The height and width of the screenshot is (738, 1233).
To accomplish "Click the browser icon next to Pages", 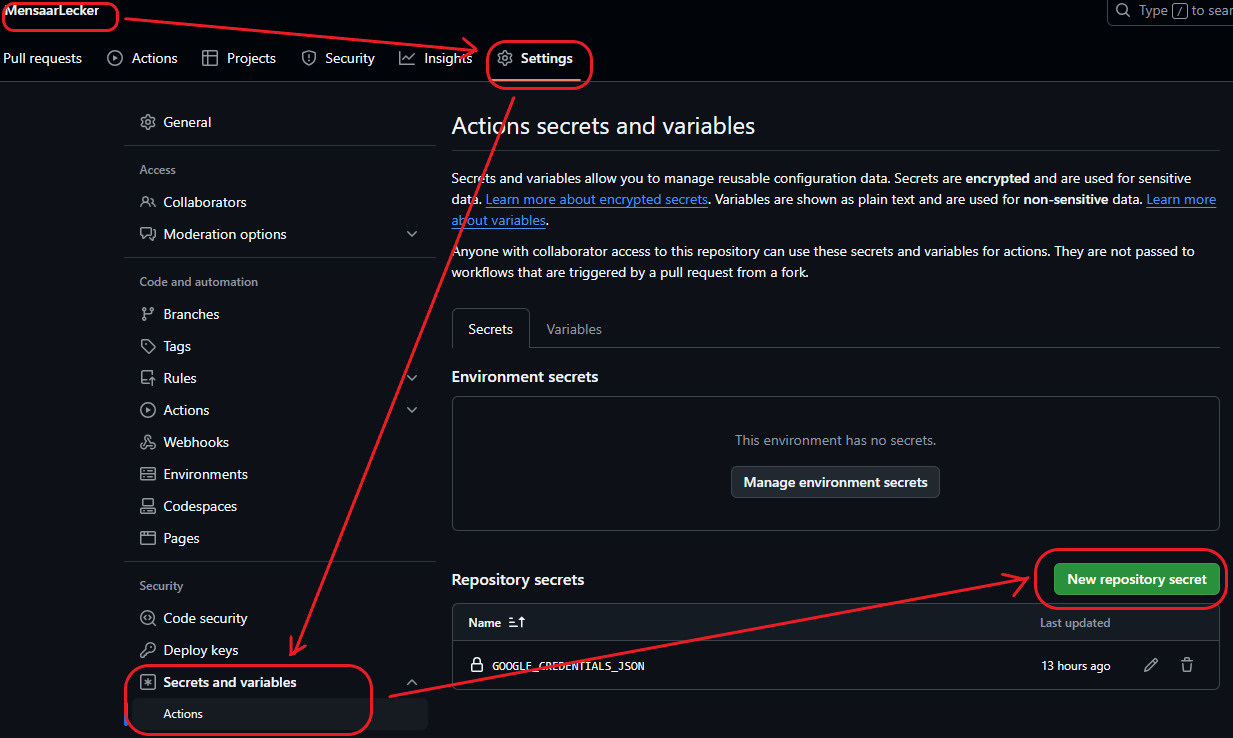I will [x=148, y=538].
